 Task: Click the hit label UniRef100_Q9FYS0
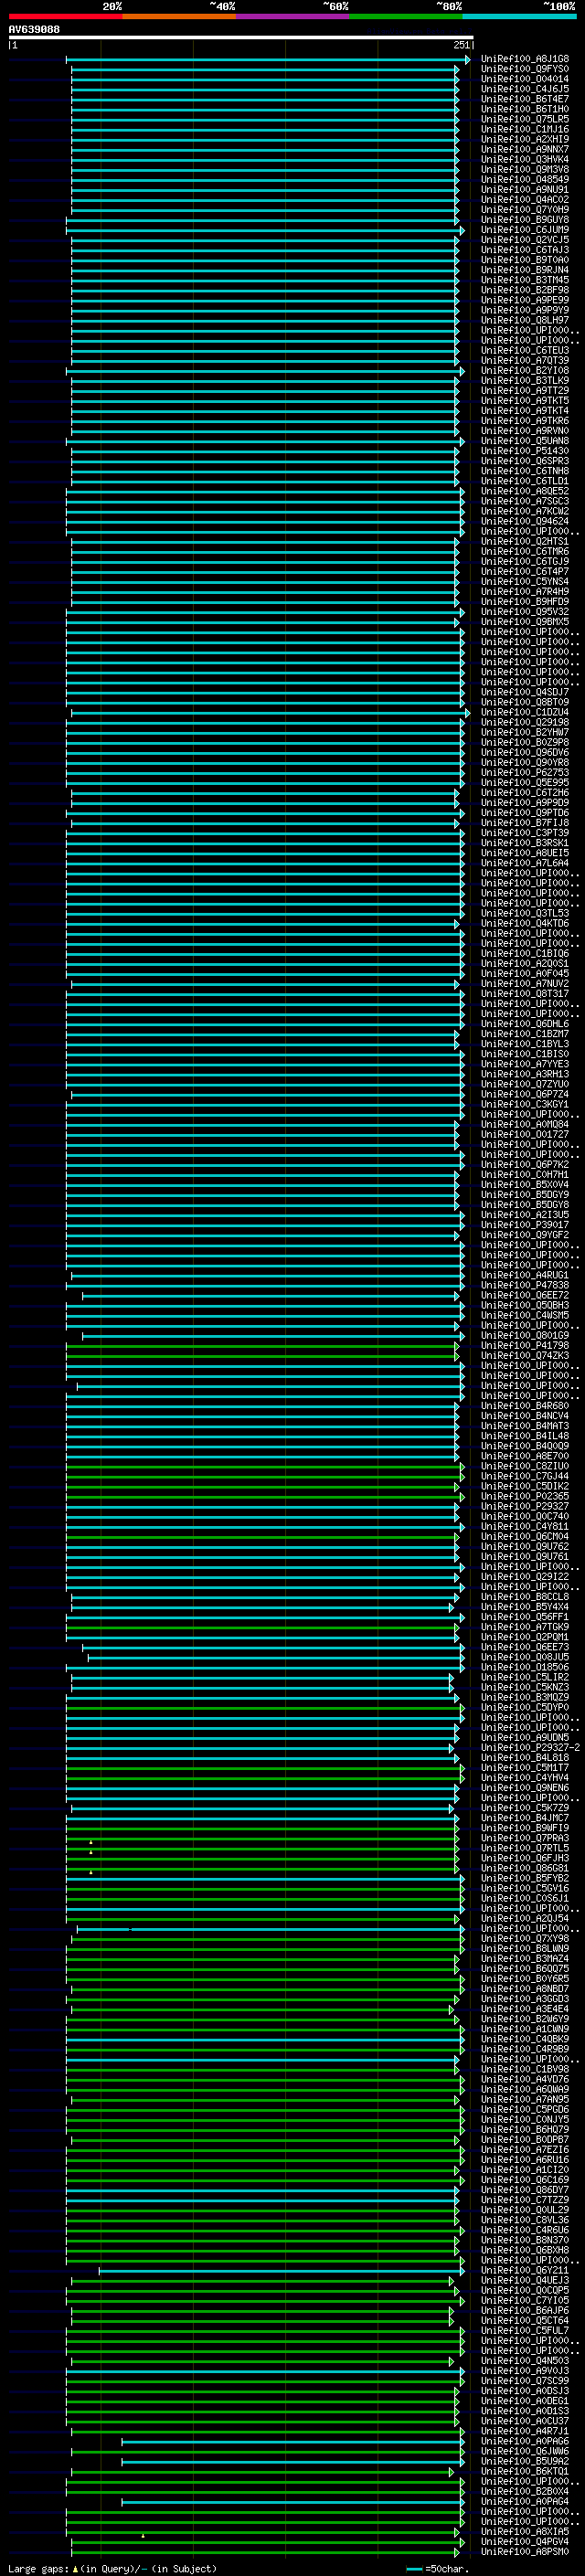tap(525, 69)
